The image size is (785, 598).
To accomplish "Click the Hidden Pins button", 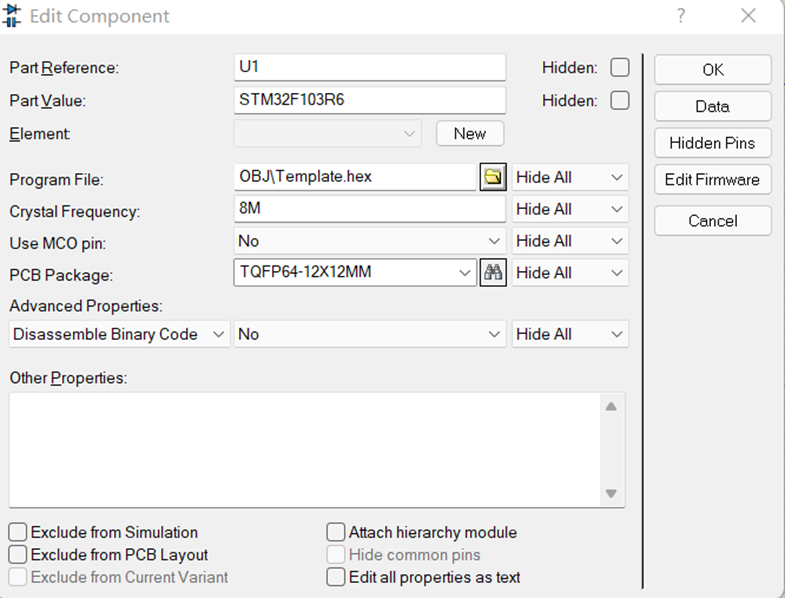I will pyautogui.click(x=712, y=143).
